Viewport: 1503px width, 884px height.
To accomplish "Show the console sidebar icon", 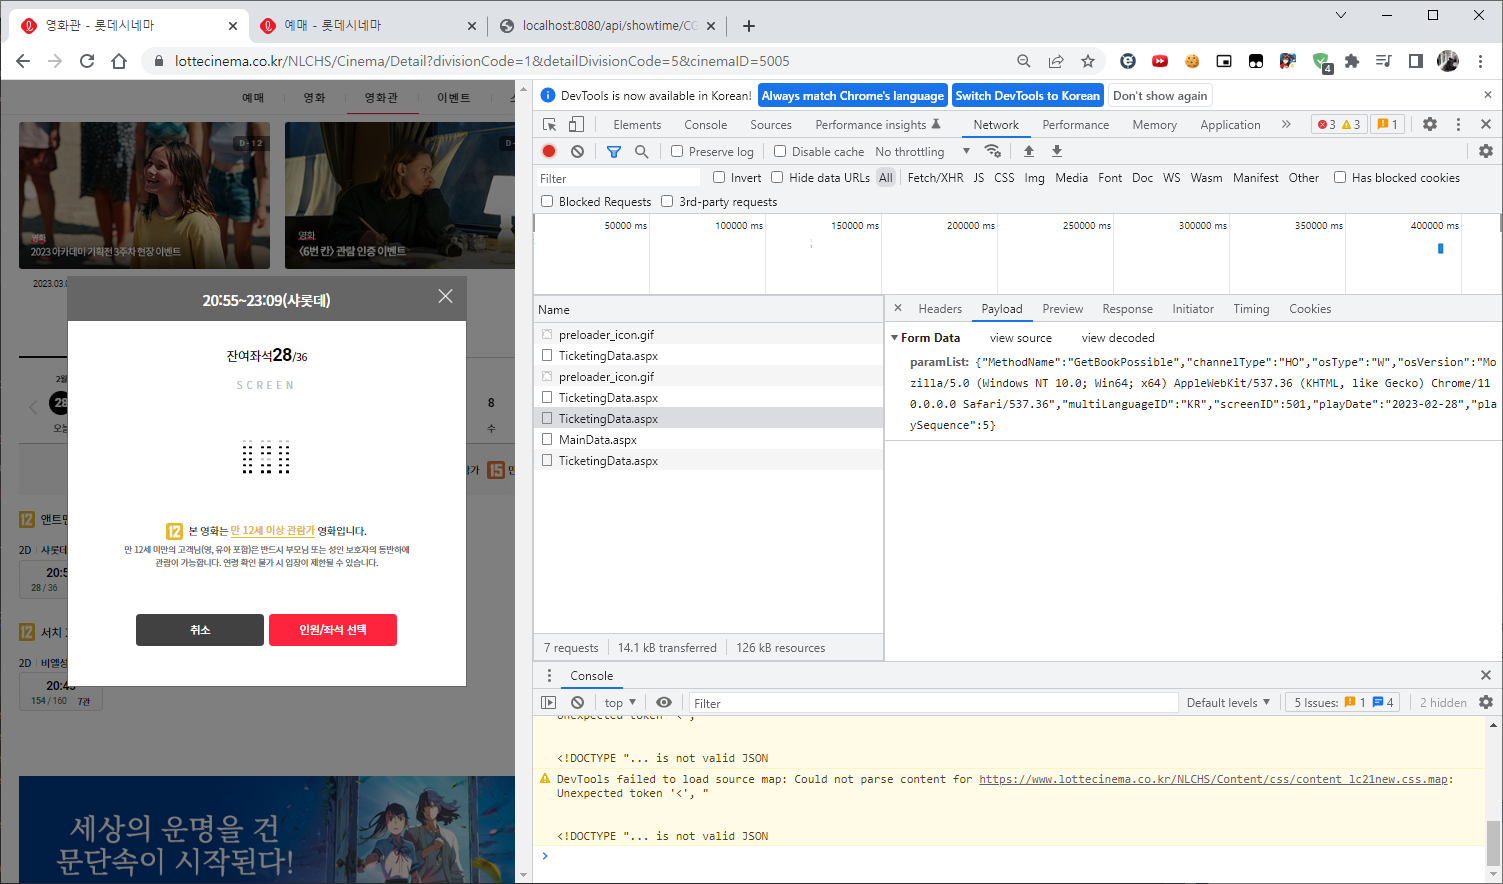I will [x=549, y=702].
